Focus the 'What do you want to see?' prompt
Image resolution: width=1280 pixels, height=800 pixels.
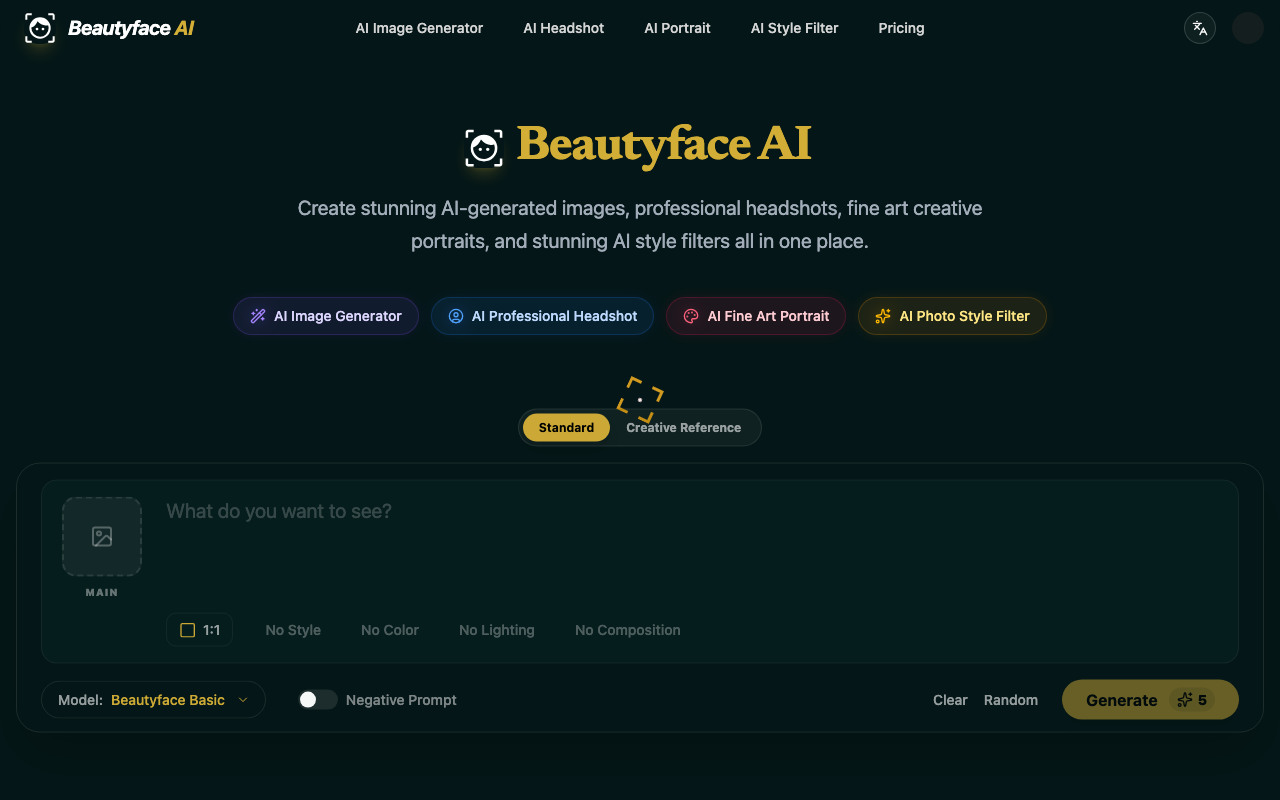click(x=690, y=545)
